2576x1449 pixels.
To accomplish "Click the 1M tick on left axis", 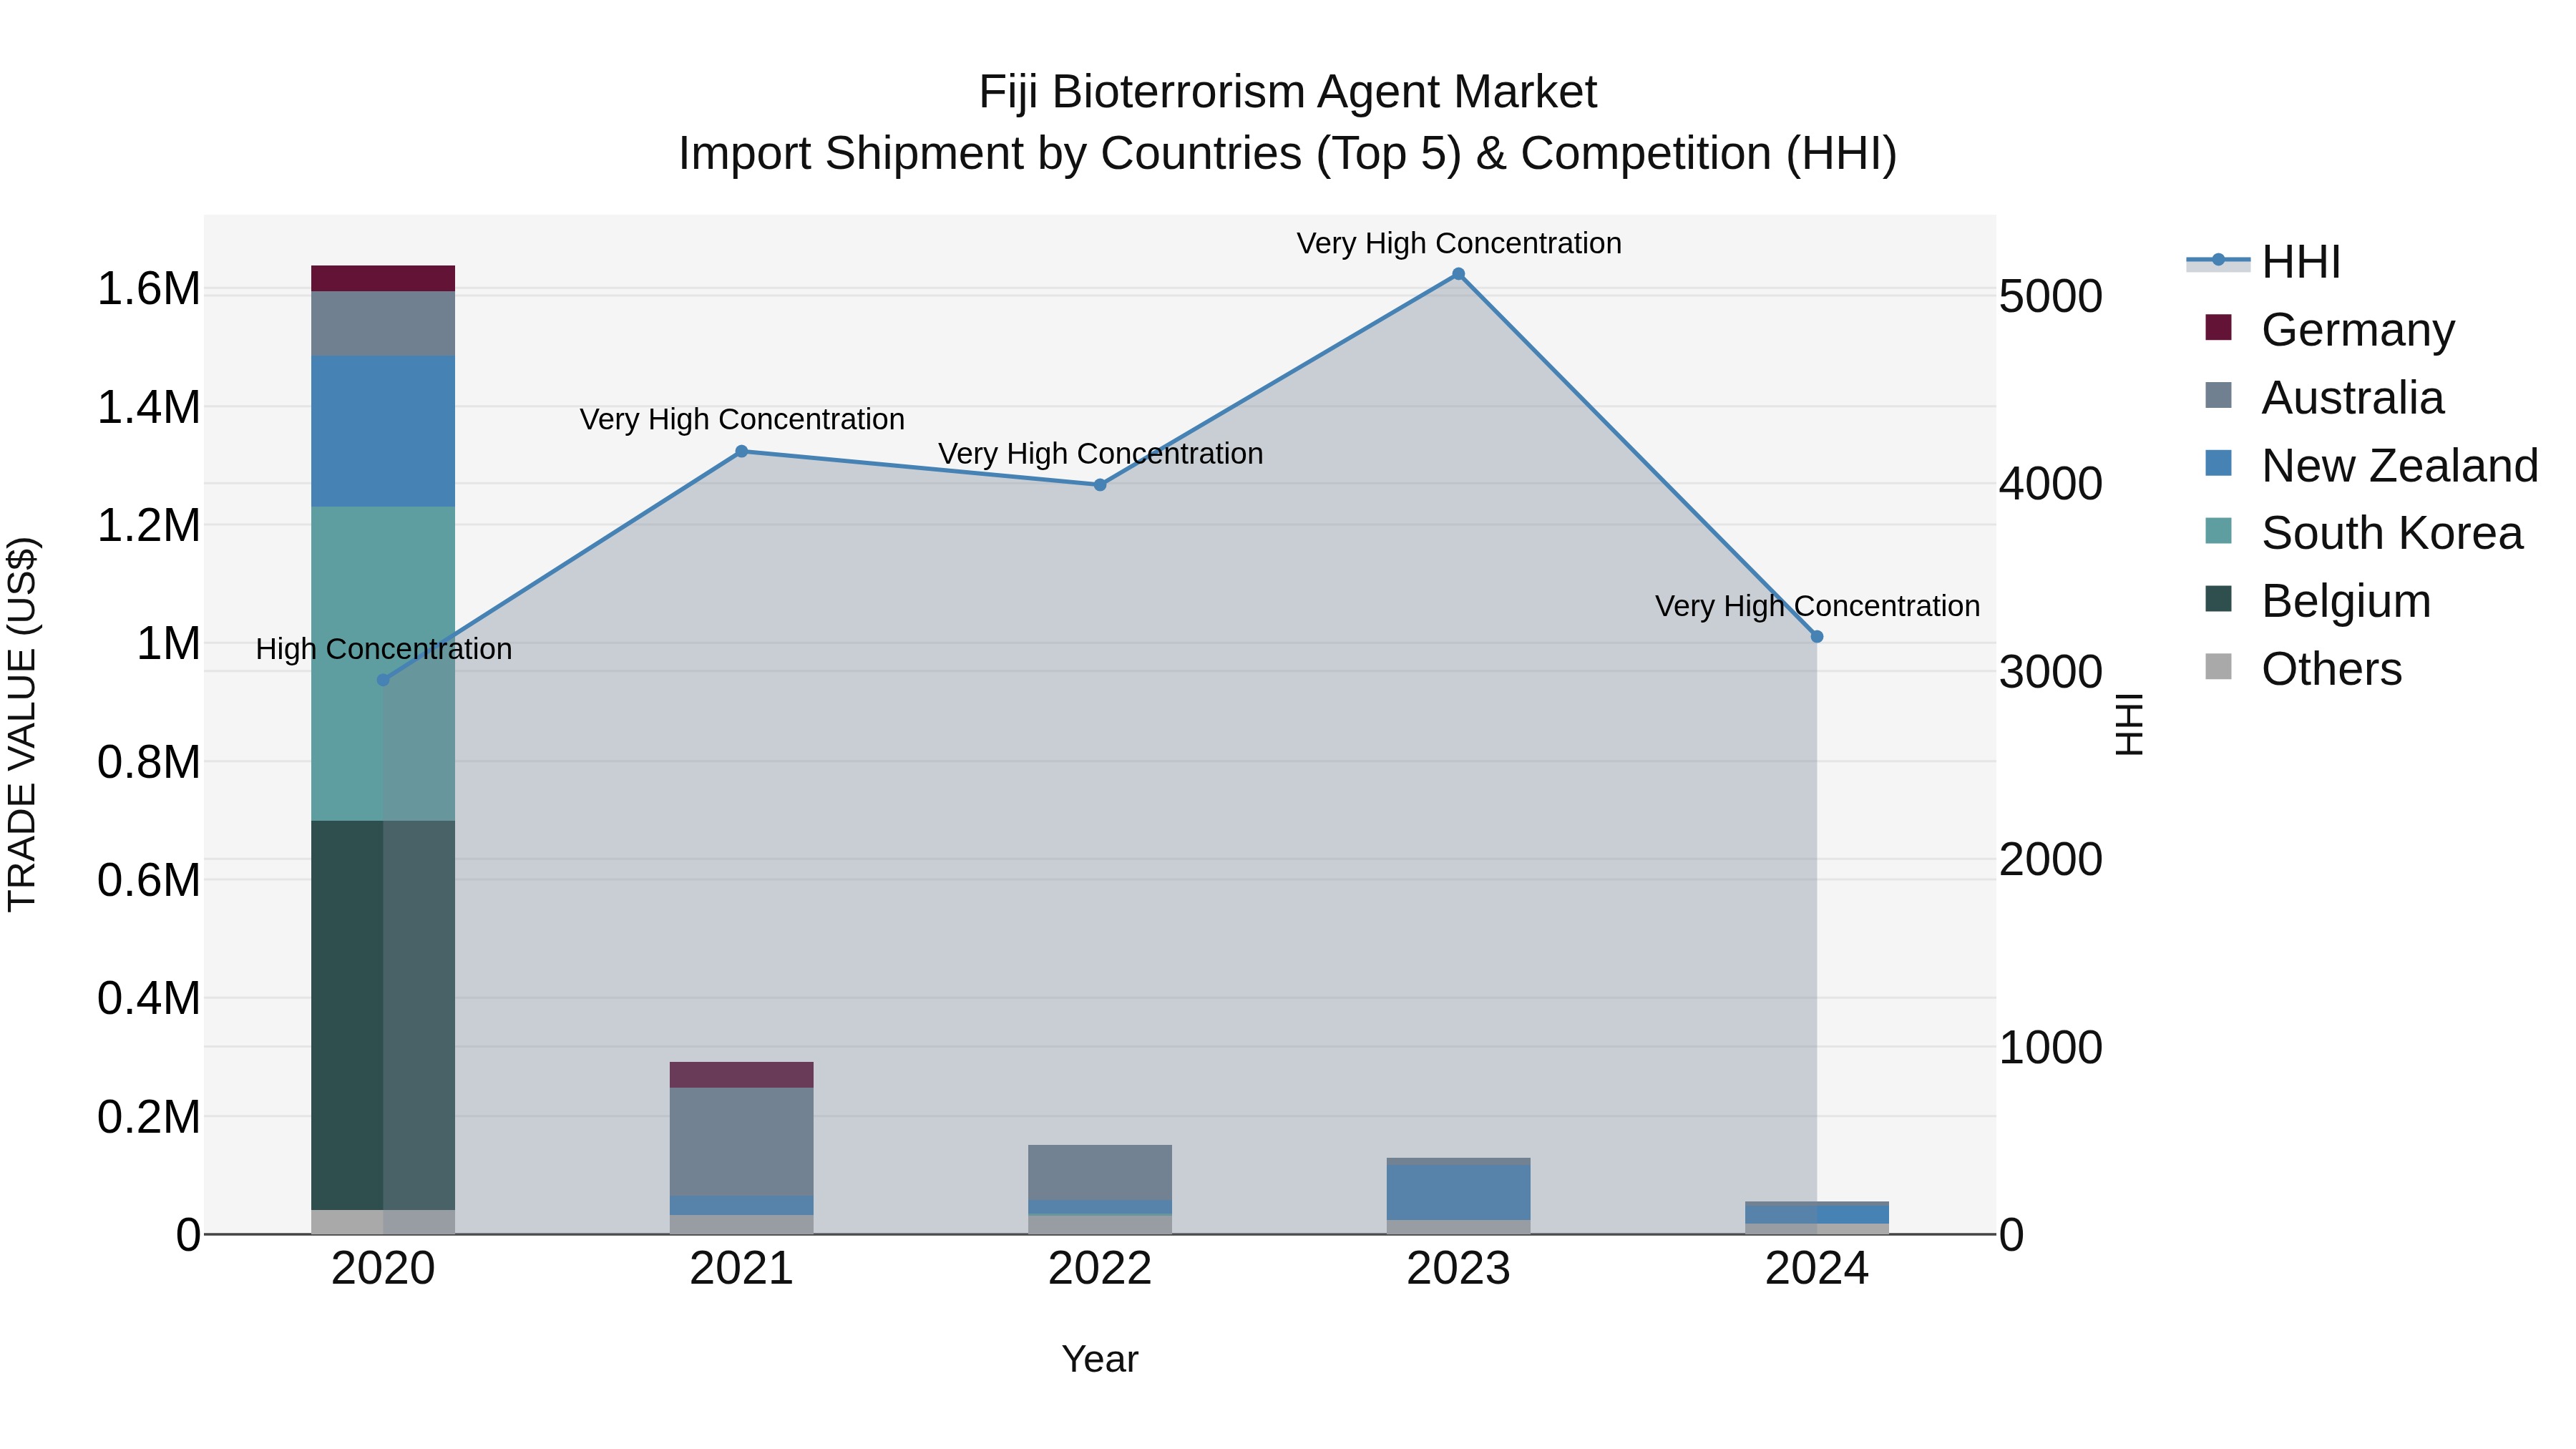I will 168,643.
